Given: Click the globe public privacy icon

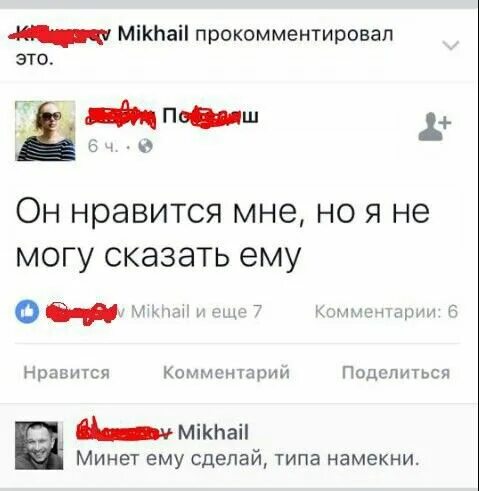Looking at the screenshot, I should [x=146, y=146].
